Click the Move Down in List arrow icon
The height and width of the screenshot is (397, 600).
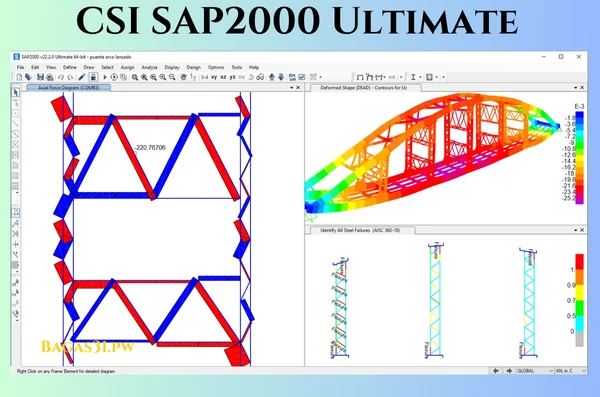coord(281,77)
